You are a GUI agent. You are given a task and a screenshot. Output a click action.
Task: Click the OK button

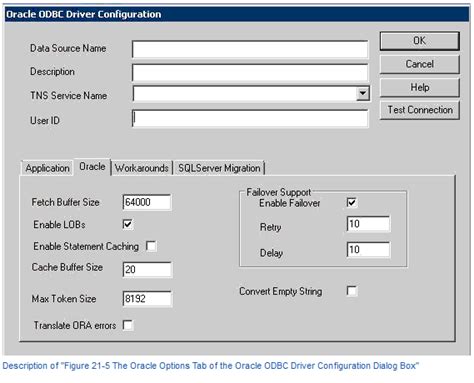coord(419,41)
